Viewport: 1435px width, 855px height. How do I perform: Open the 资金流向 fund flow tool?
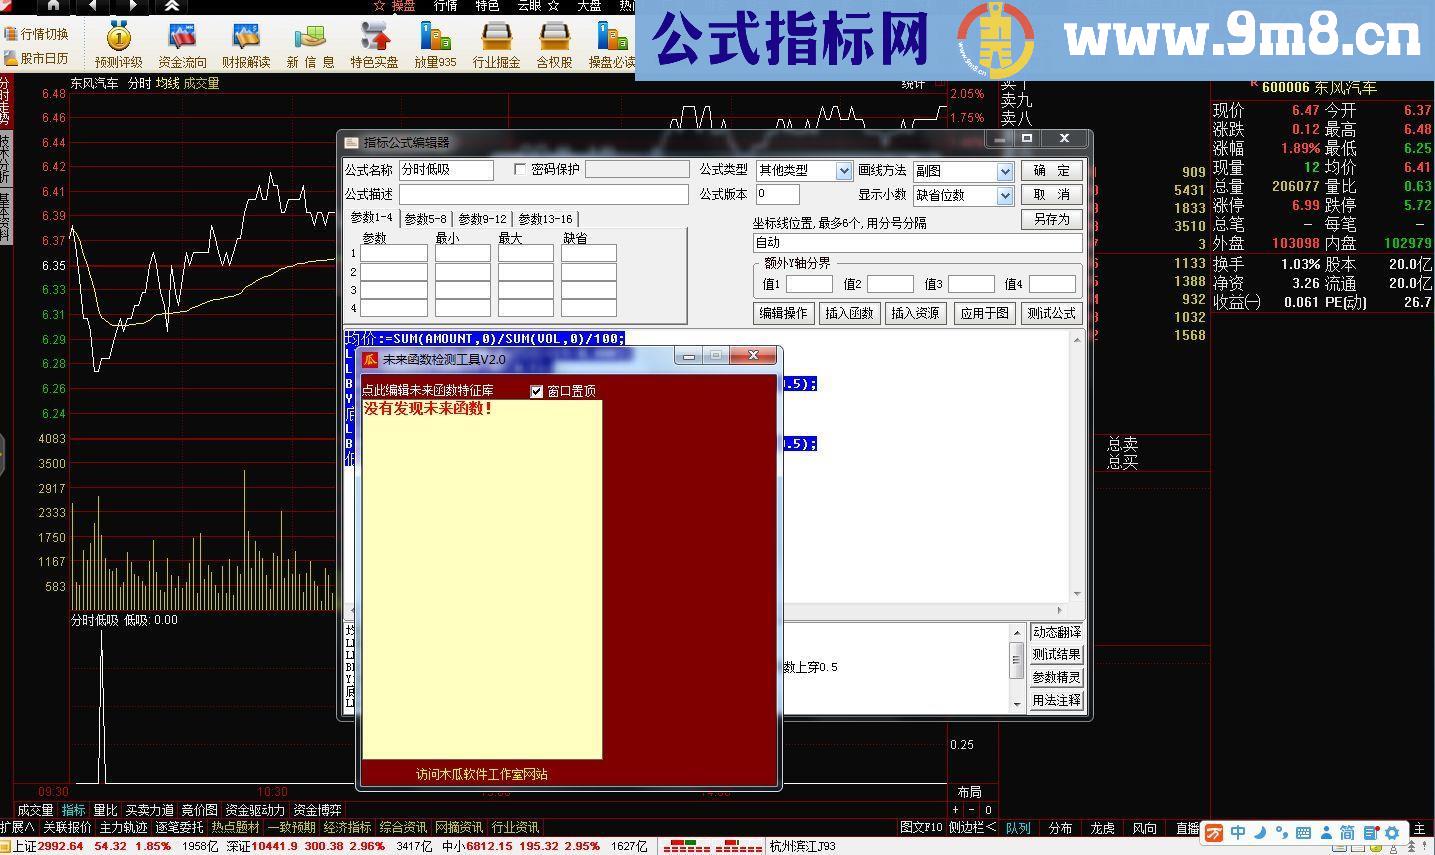(182, 42)
